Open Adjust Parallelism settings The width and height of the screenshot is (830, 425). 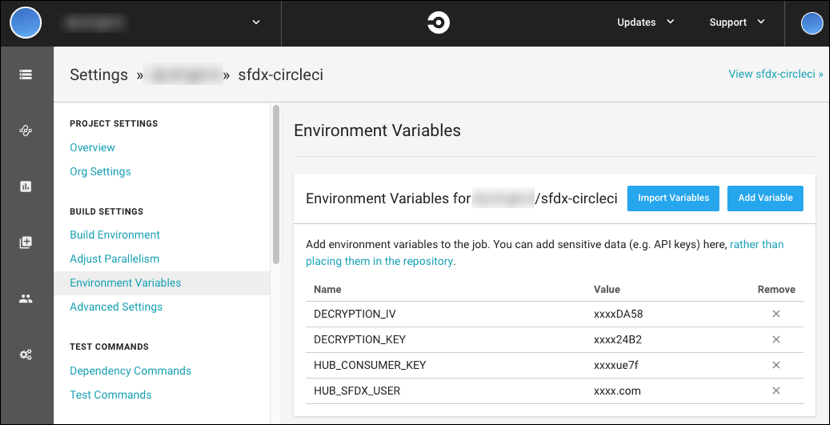coord(114,259)
